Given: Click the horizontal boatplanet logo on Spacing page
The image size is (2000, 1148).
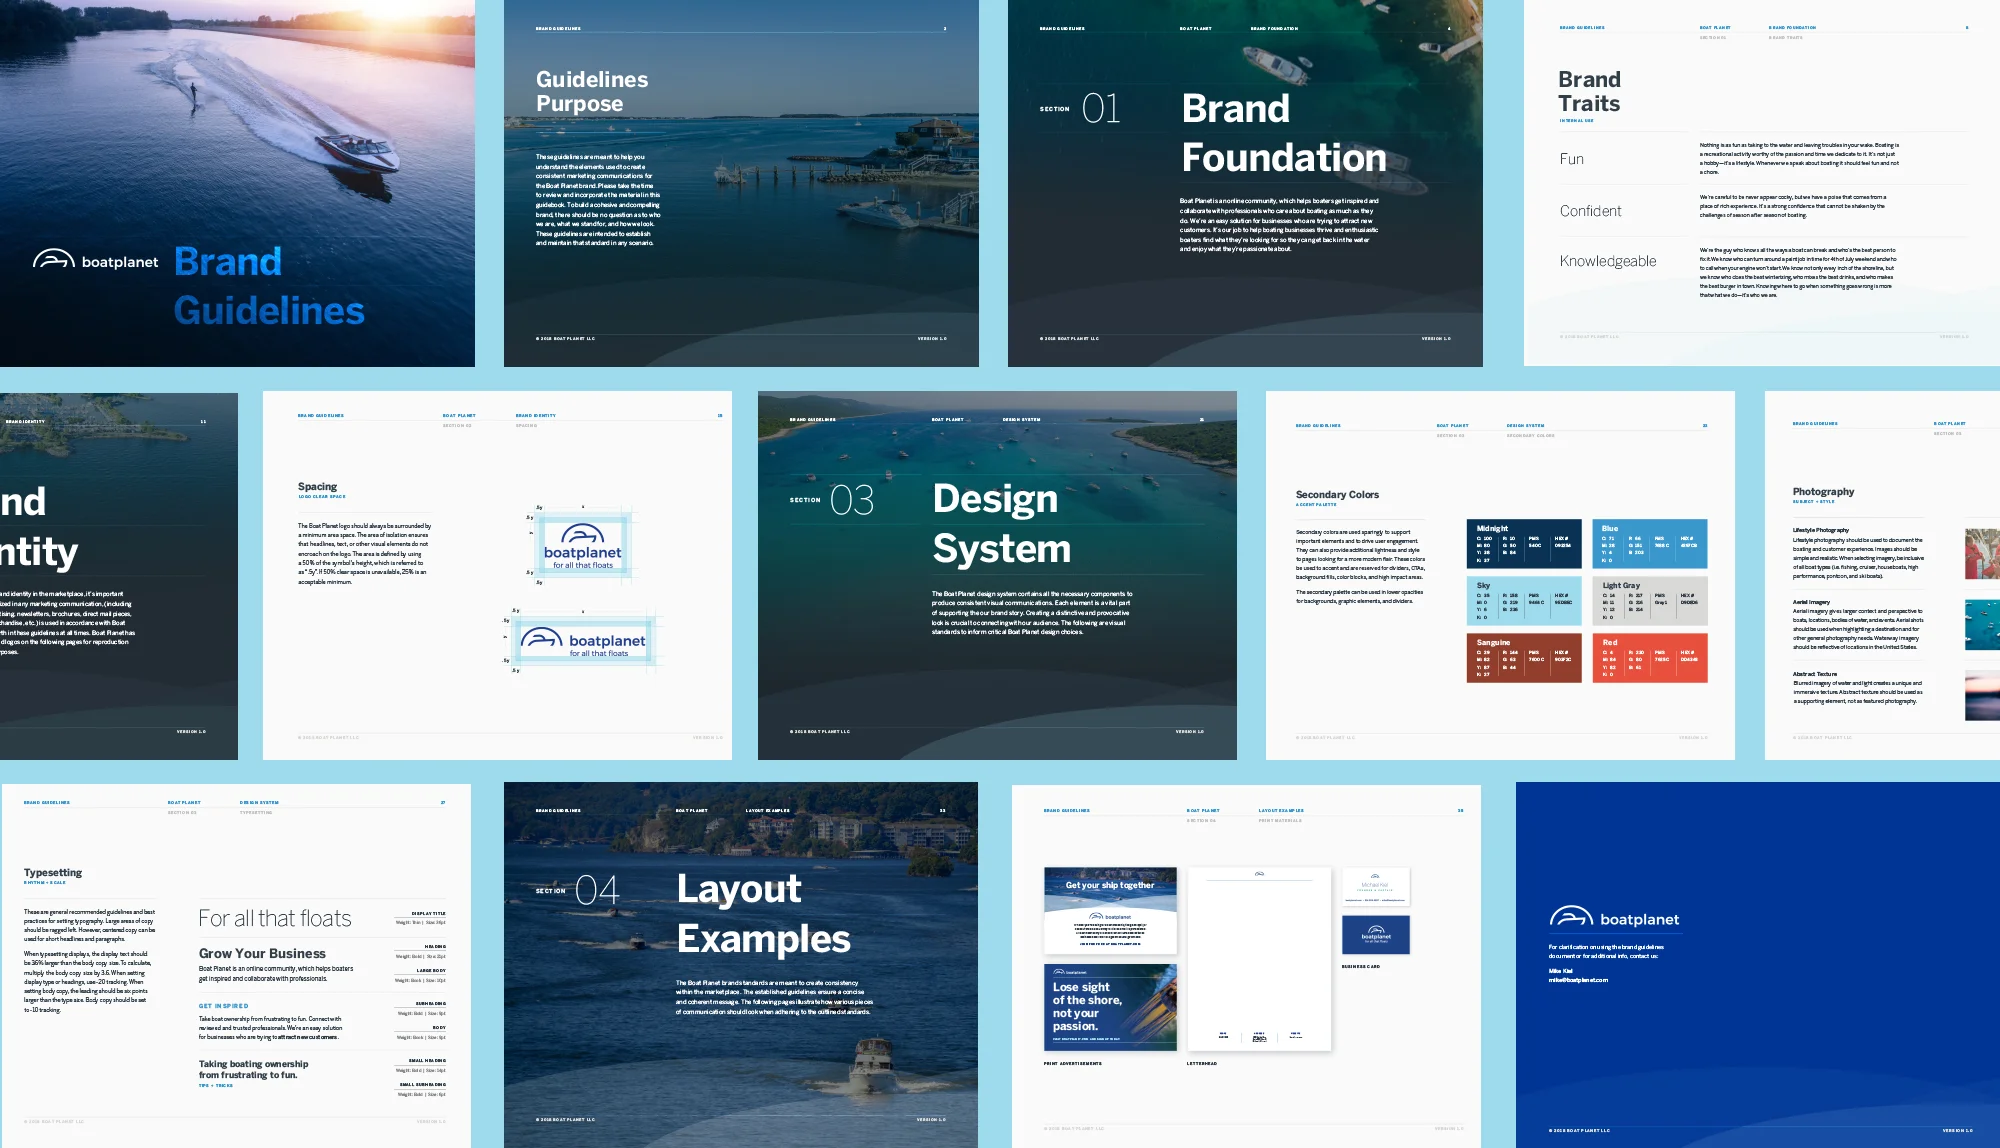Looking at the screenshot, I should 583,642.
